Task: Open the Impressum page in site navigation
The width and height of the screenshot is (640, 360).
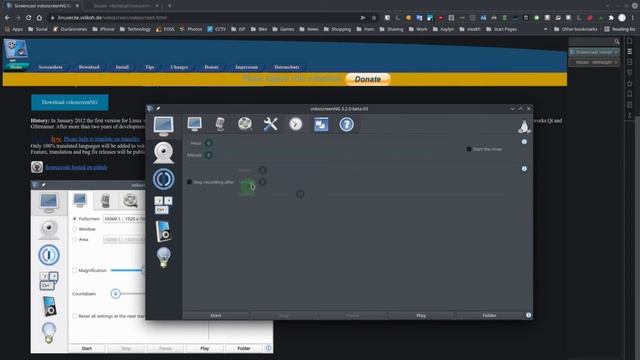Action: pyautogui.click(x=247, y=67)
